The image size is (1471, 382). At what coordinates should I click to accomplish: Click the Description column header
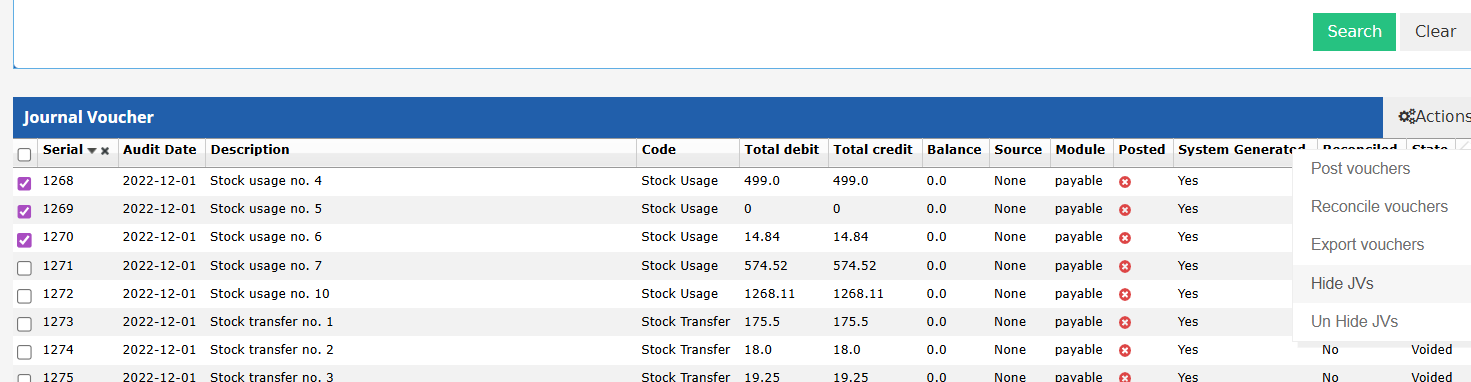tap(250, 150)
